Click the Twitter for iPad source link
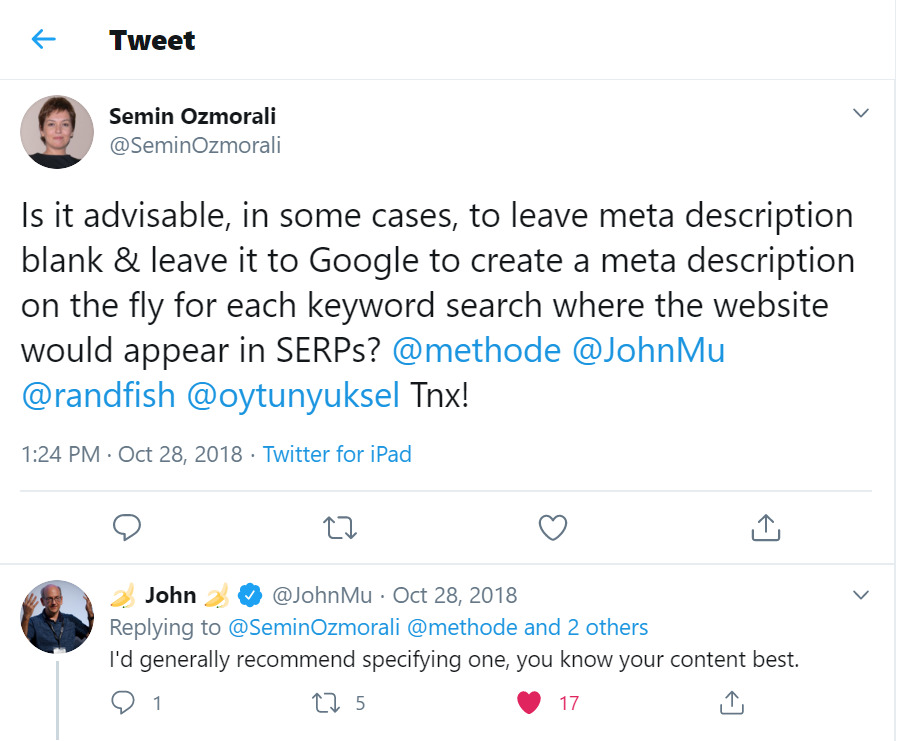900x741 pixels. pos(337,454)
